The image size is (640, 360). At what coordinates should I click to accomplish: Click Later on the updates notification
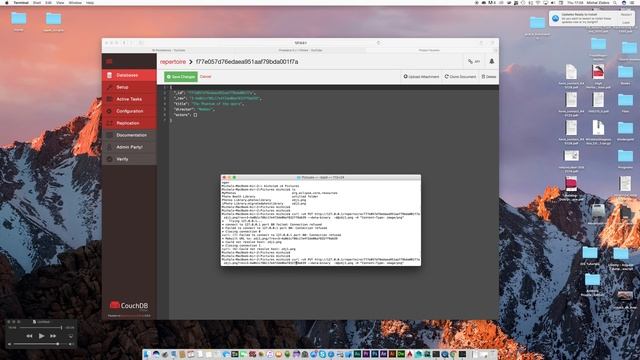[x=626, y=22]
